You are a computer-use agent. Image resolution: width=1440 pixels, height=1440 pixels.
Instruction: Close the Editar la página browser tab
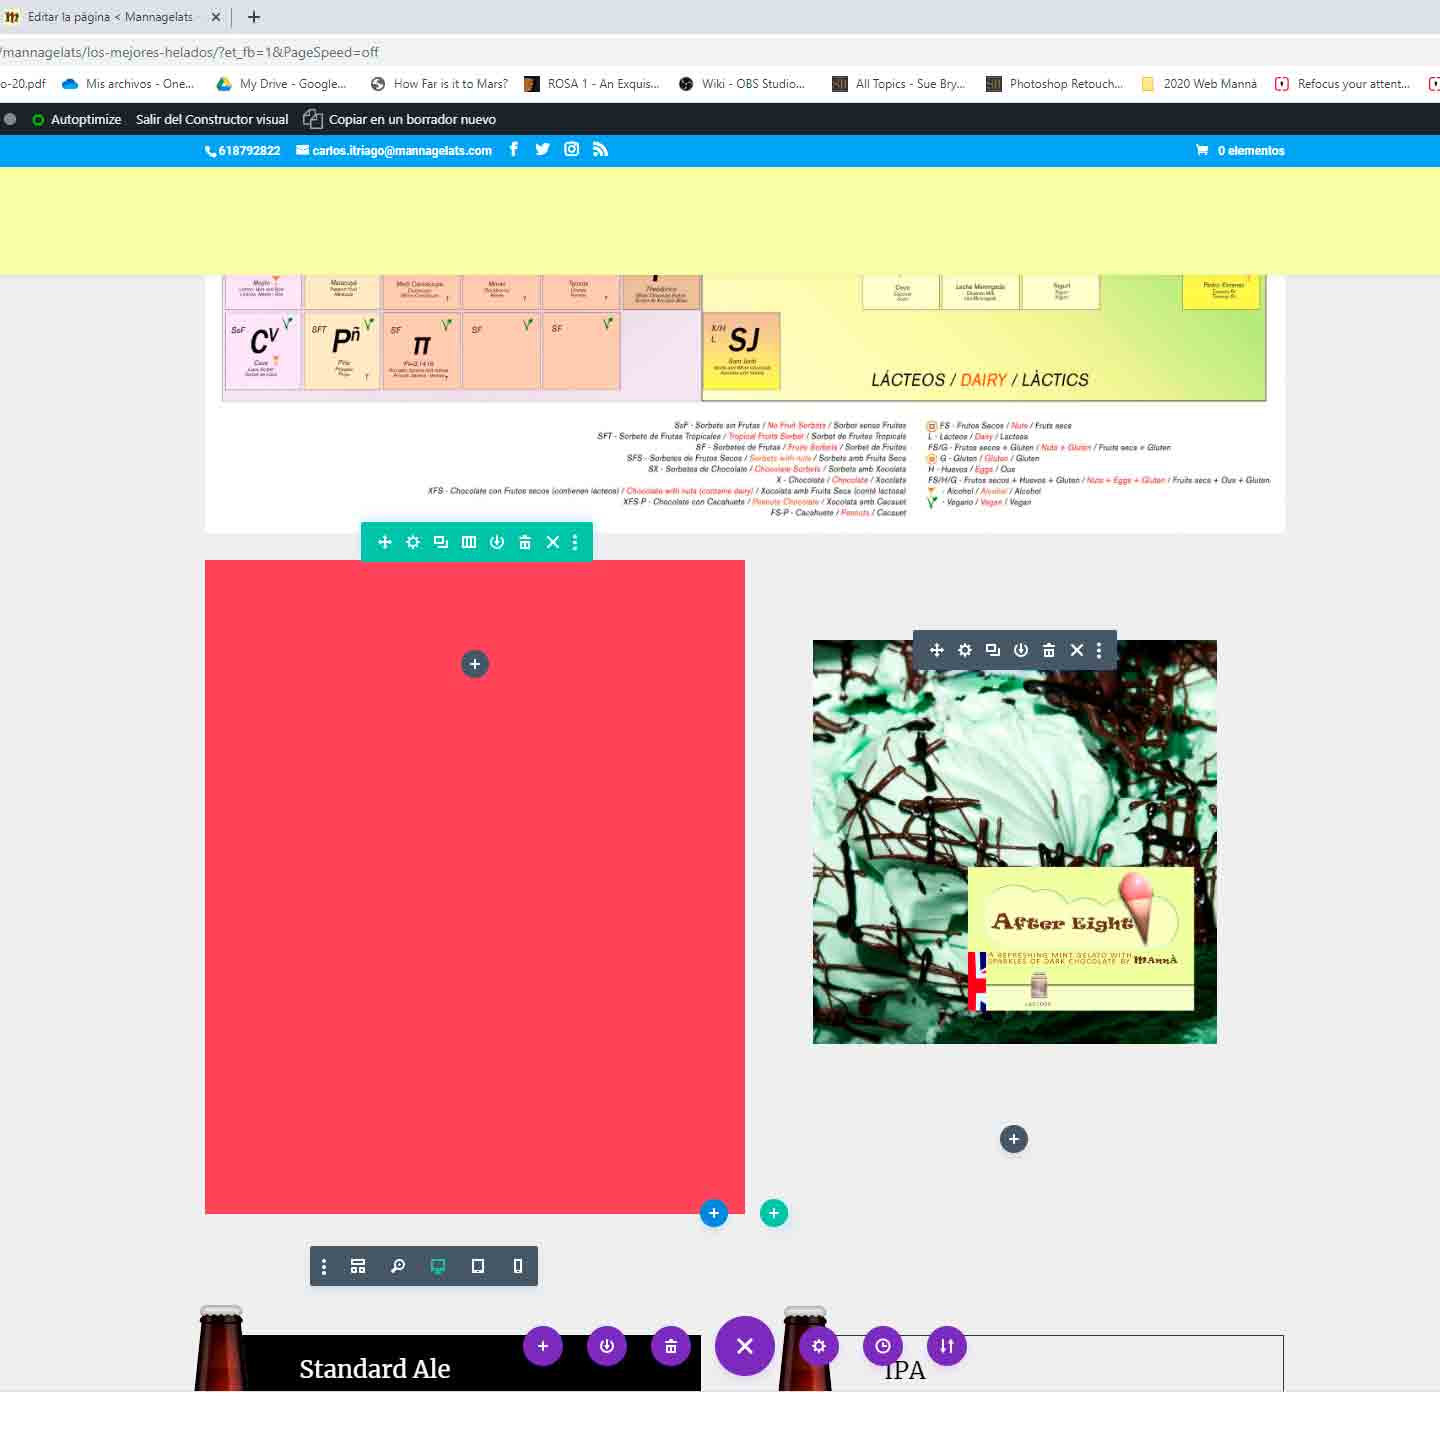pos(216,17)
